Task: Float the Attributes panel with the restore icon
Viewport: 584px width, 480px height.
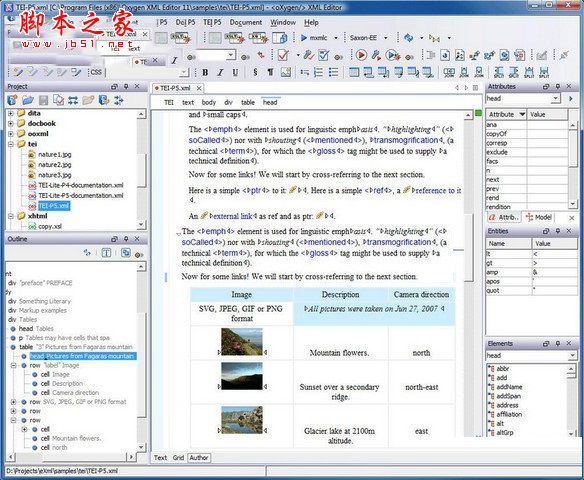Action: tap(546, 86)
